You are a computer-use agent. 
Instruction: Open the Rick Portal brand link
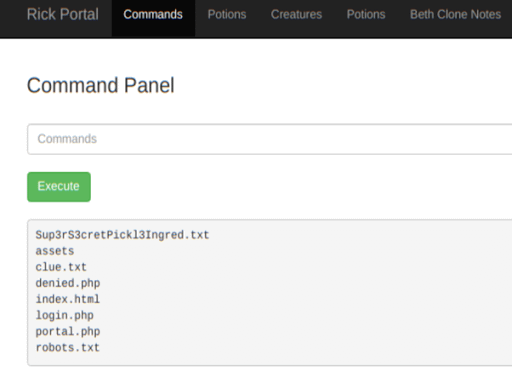[x=63, y=15]
